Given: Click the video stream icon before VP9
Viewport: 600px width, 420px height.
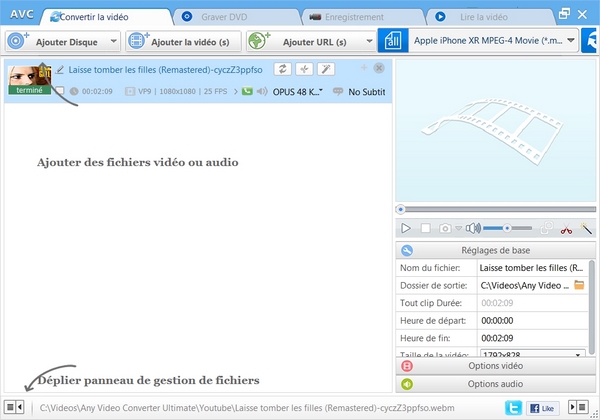Looking at the screenshot, I should coord(130,91).
